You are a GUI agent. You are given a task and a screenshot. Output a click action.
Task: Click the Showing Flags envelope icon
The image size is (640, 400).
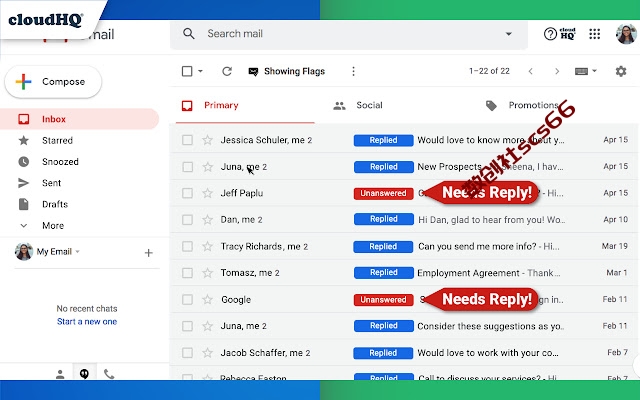pyautogui.click(x=253, y=72)
